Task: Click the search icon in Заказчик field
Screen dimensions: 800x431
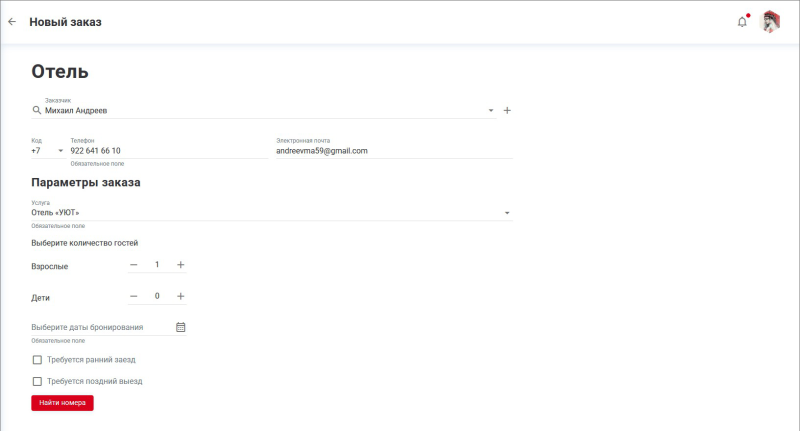Action: [x=37, y=110]
